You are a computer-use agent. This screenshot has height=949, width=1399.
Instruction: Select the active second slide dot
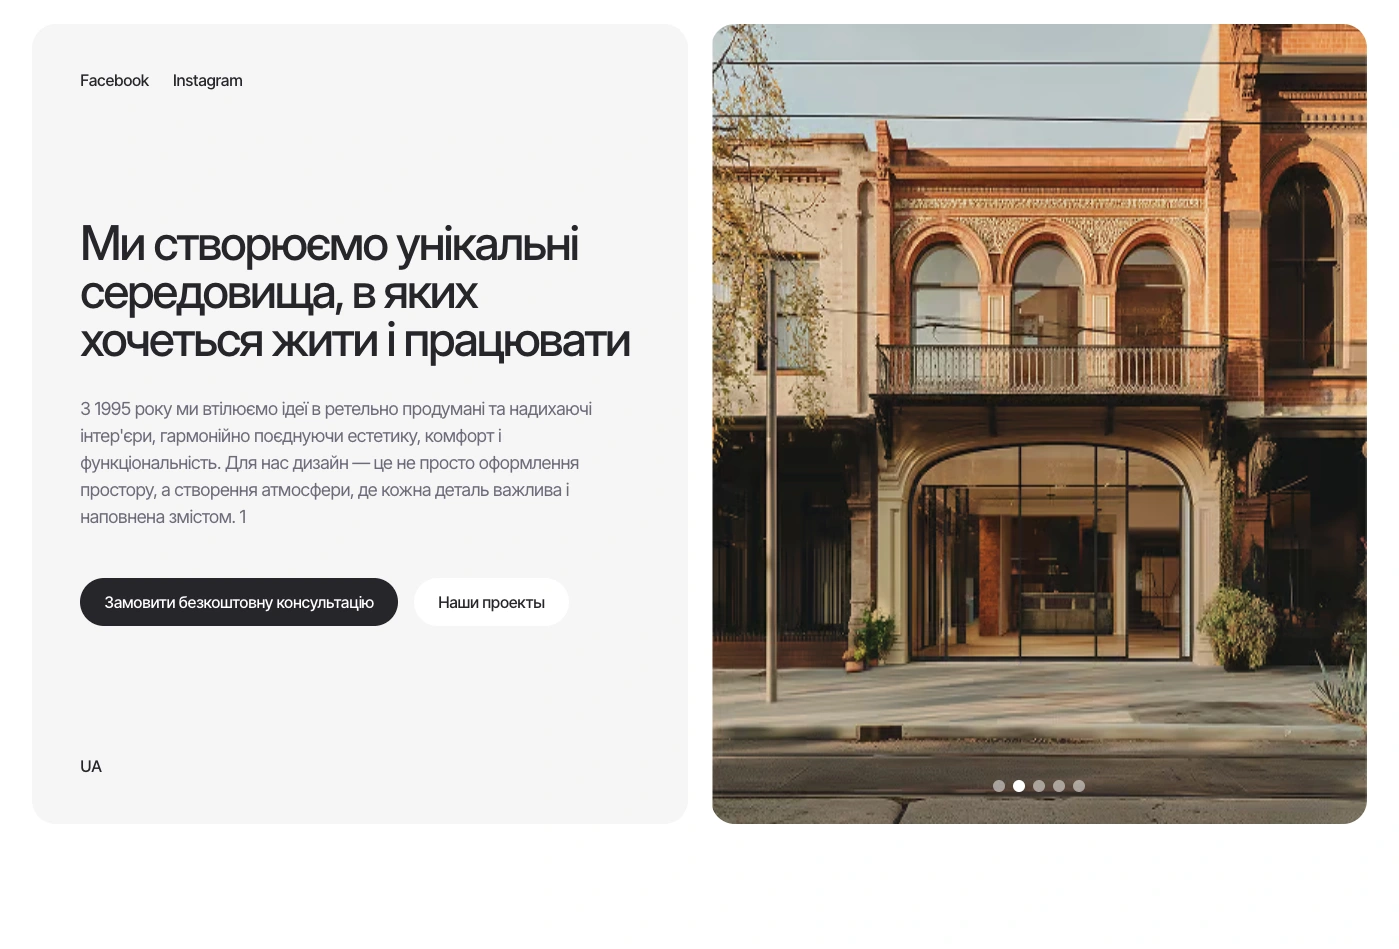1019,786
